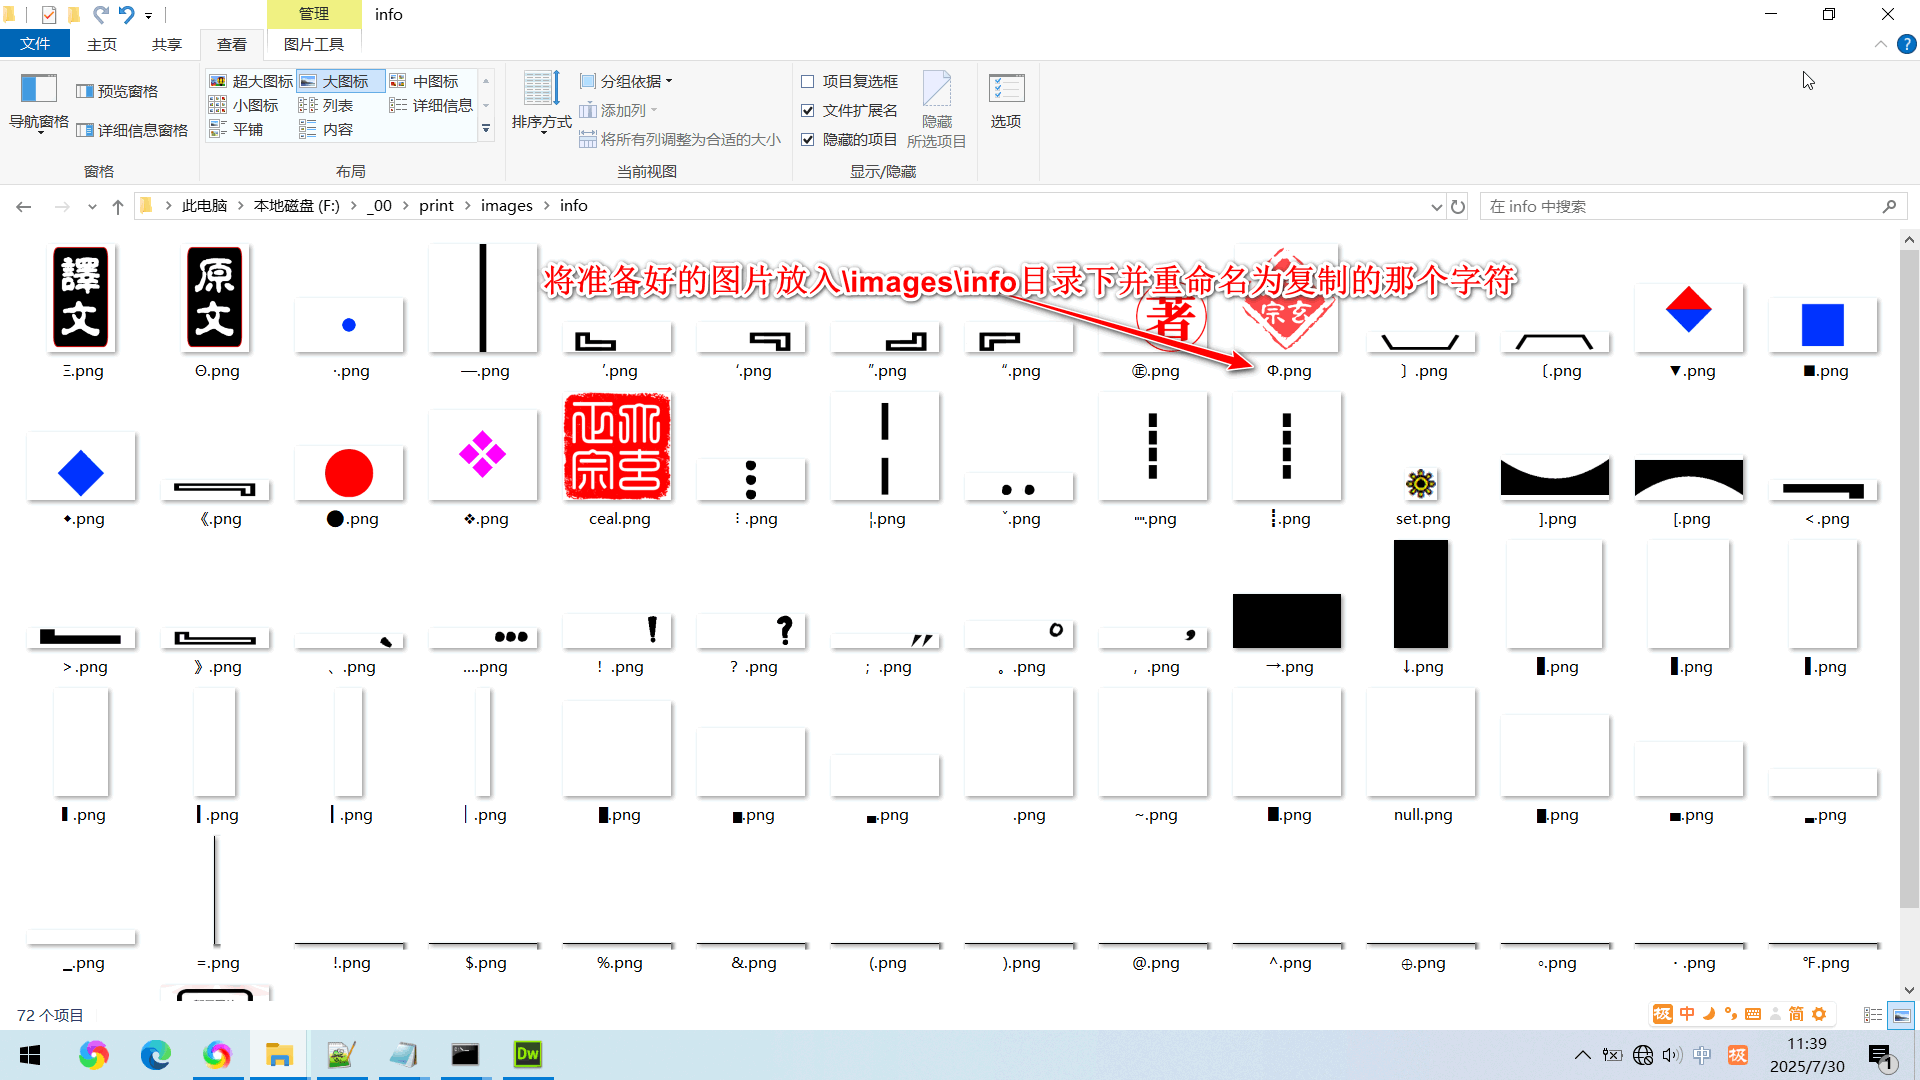Click Undo in the quick access toolbar

click(125, 14)
